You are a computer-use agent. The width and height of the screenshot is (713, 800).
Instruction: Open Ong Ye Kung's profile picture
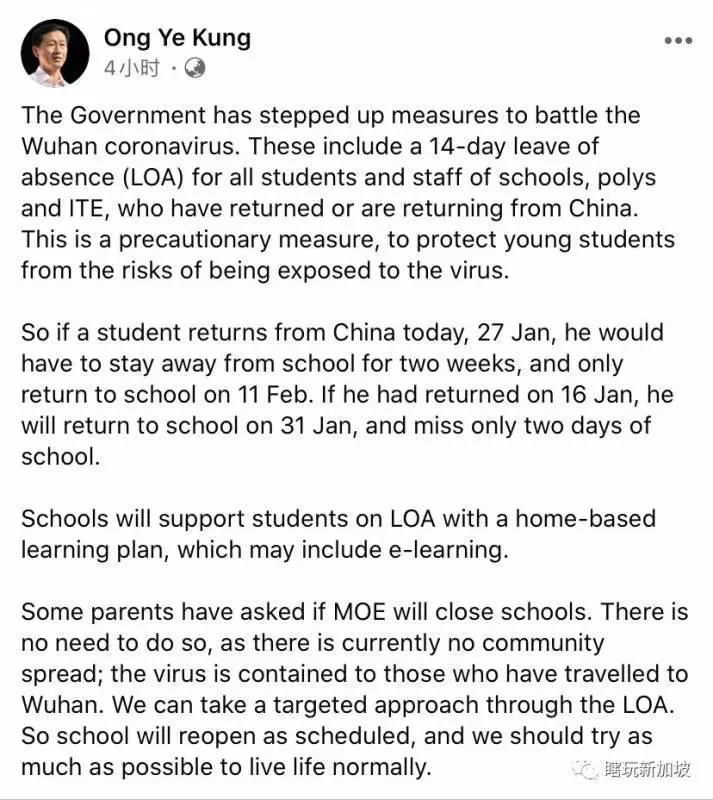click(x=55, y=53)
